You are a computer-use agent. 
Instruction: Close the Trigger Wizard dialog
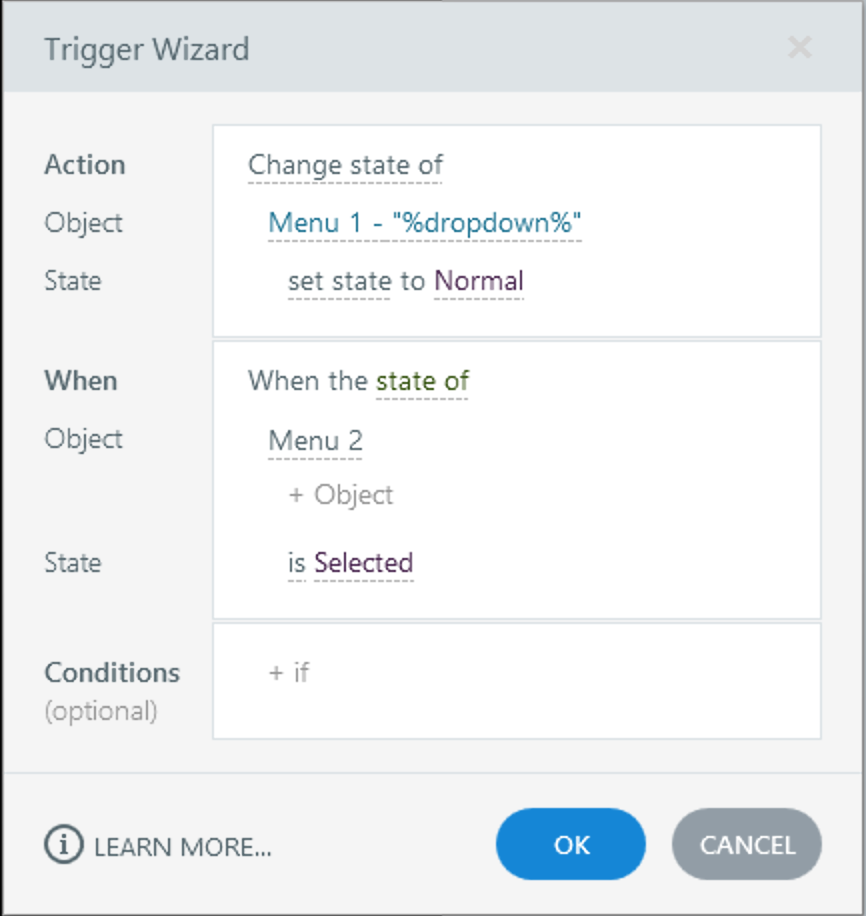tap(799, 47)
